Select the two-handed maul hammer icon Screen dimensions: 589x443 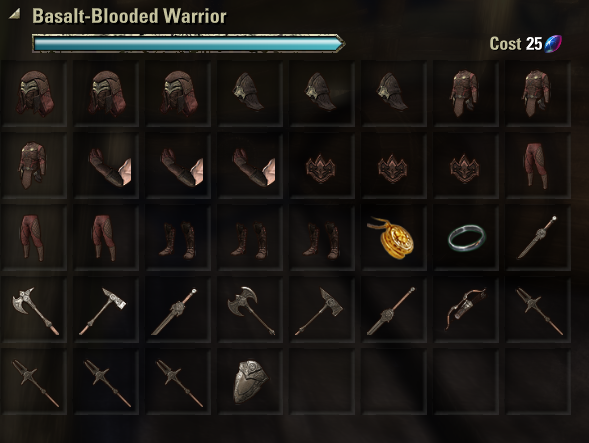[322, 310]
